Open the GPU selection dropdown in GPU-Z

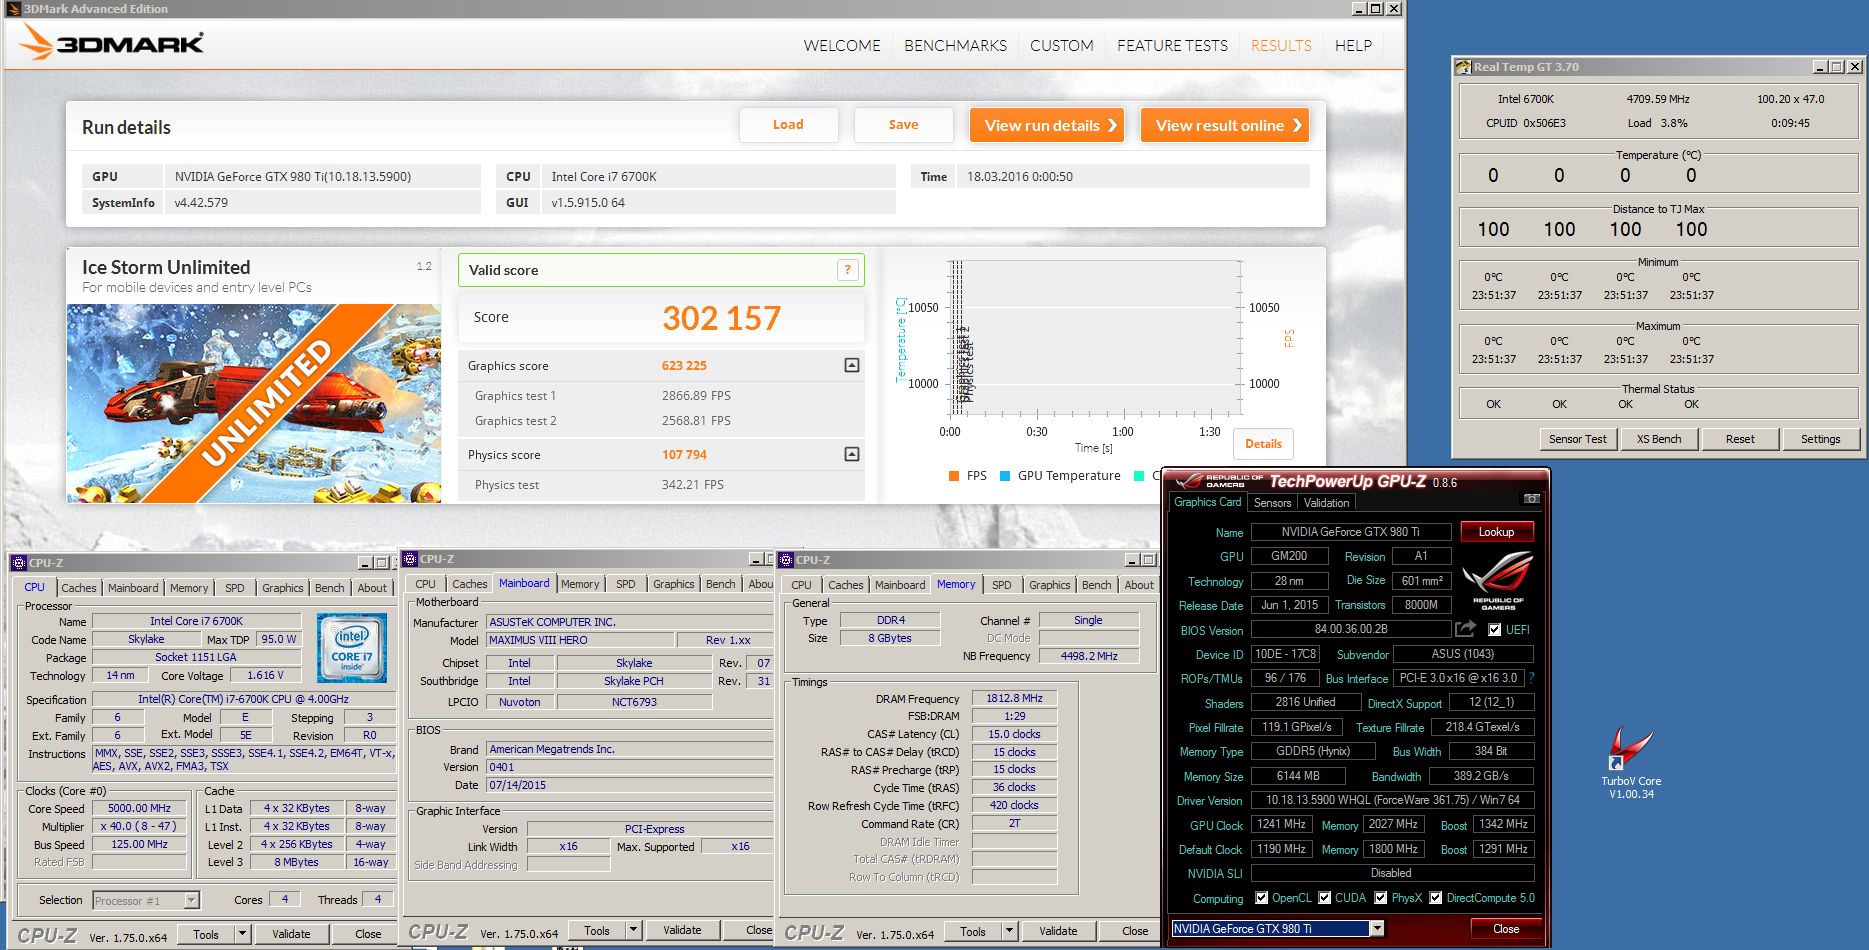coord(1377,929)
